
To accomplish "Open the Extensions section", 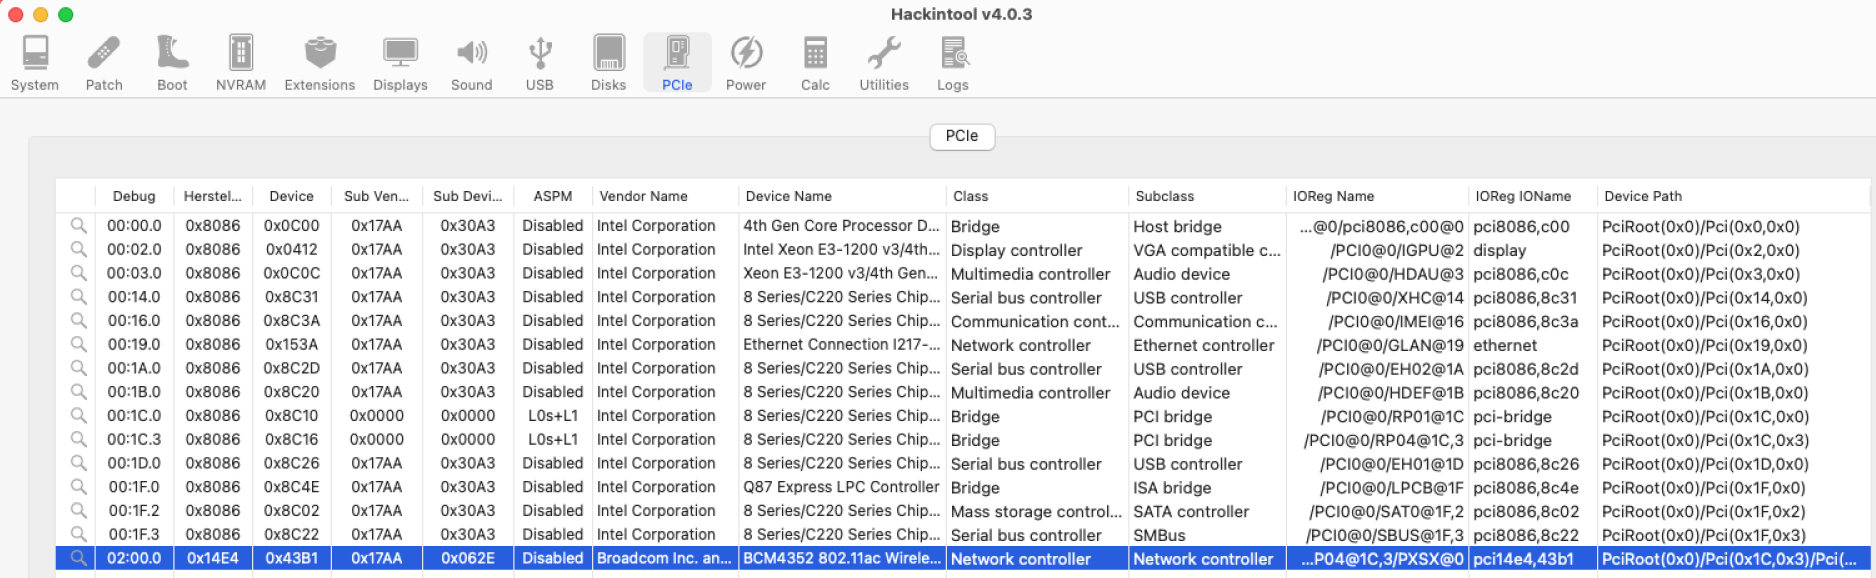I will click(320, 63).
